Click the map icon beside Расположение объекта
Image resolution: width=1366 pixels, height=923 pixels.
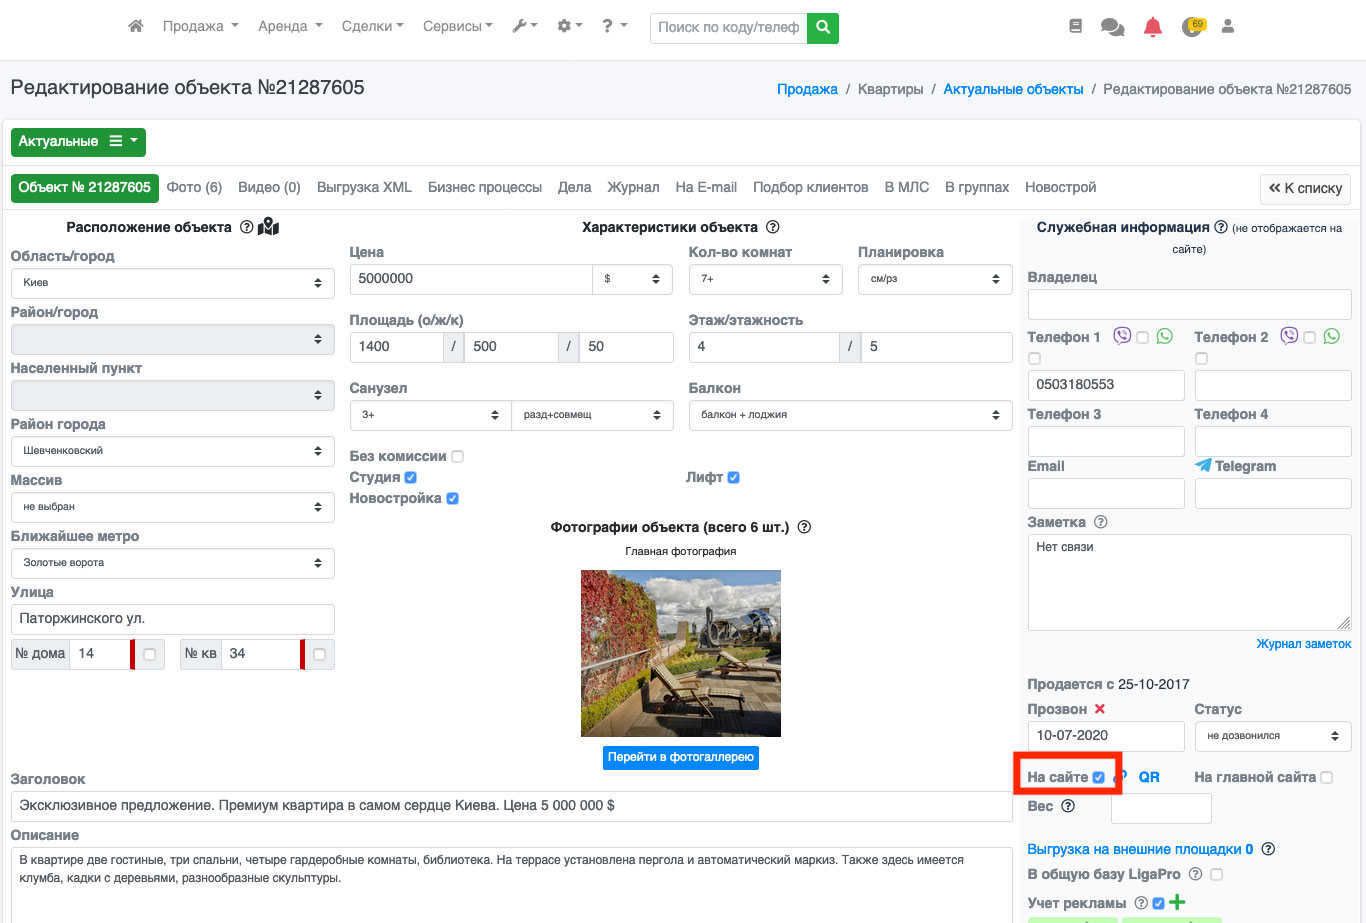tap(268, 228)
